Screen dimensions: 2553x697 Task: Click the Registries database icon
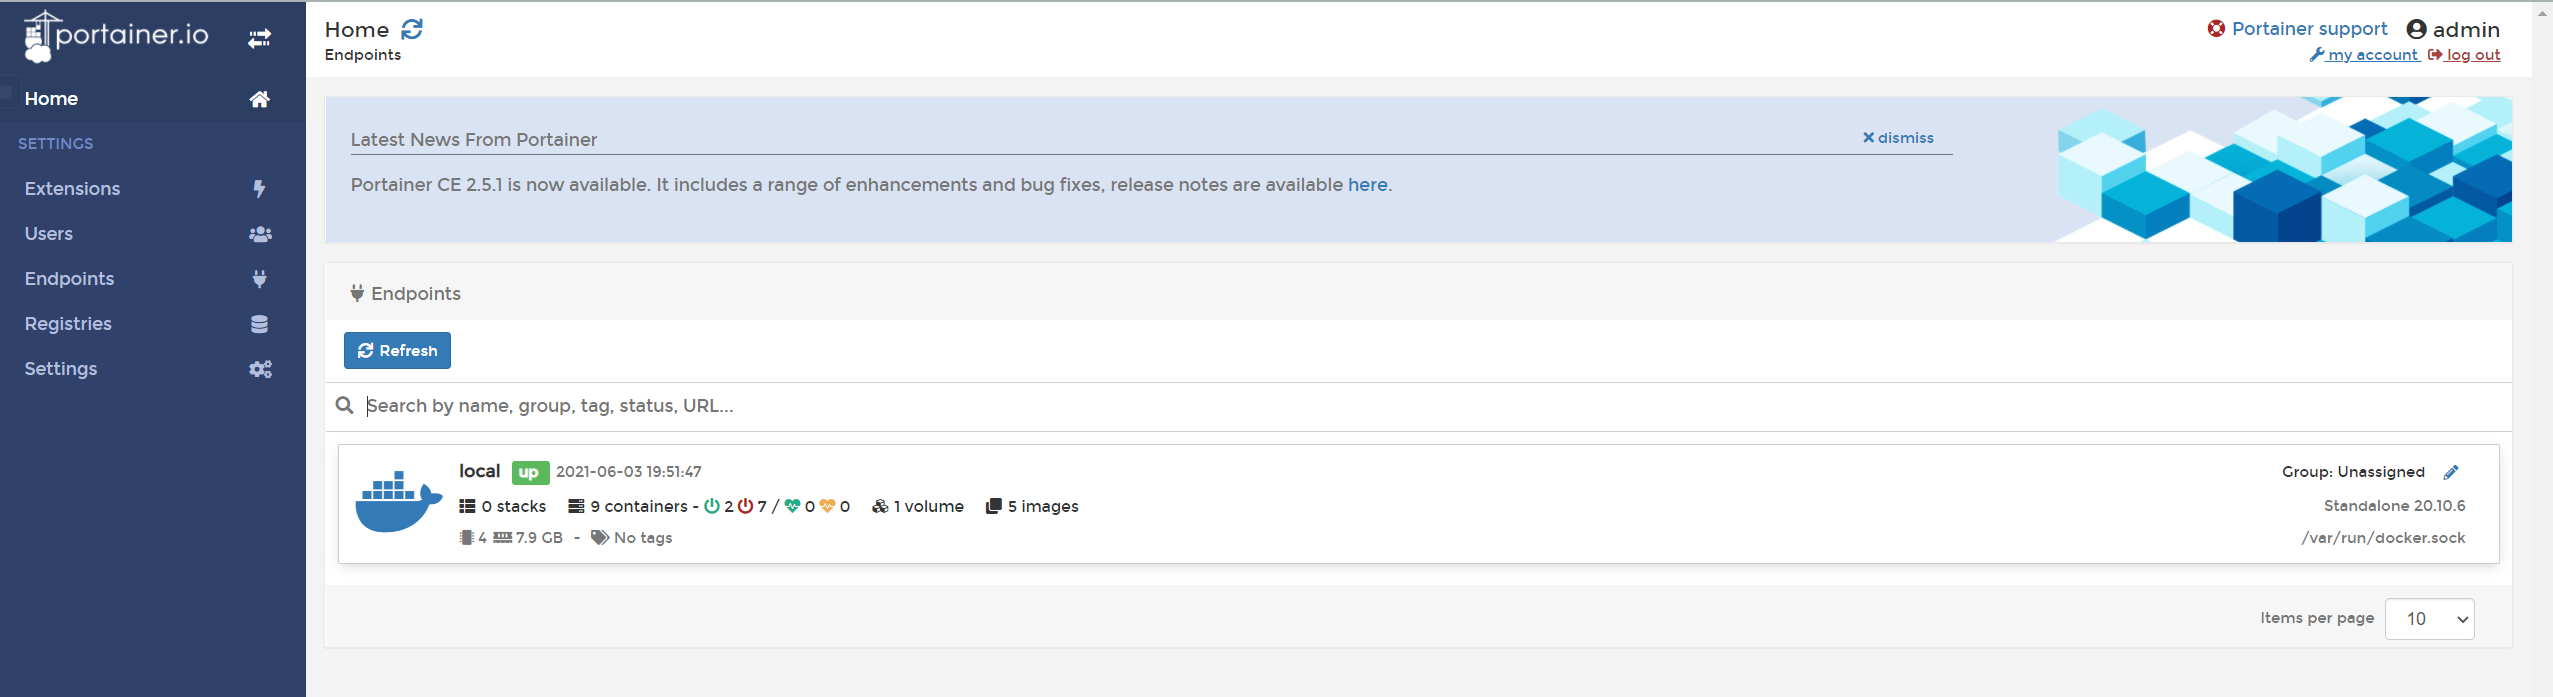coord(260,324)
